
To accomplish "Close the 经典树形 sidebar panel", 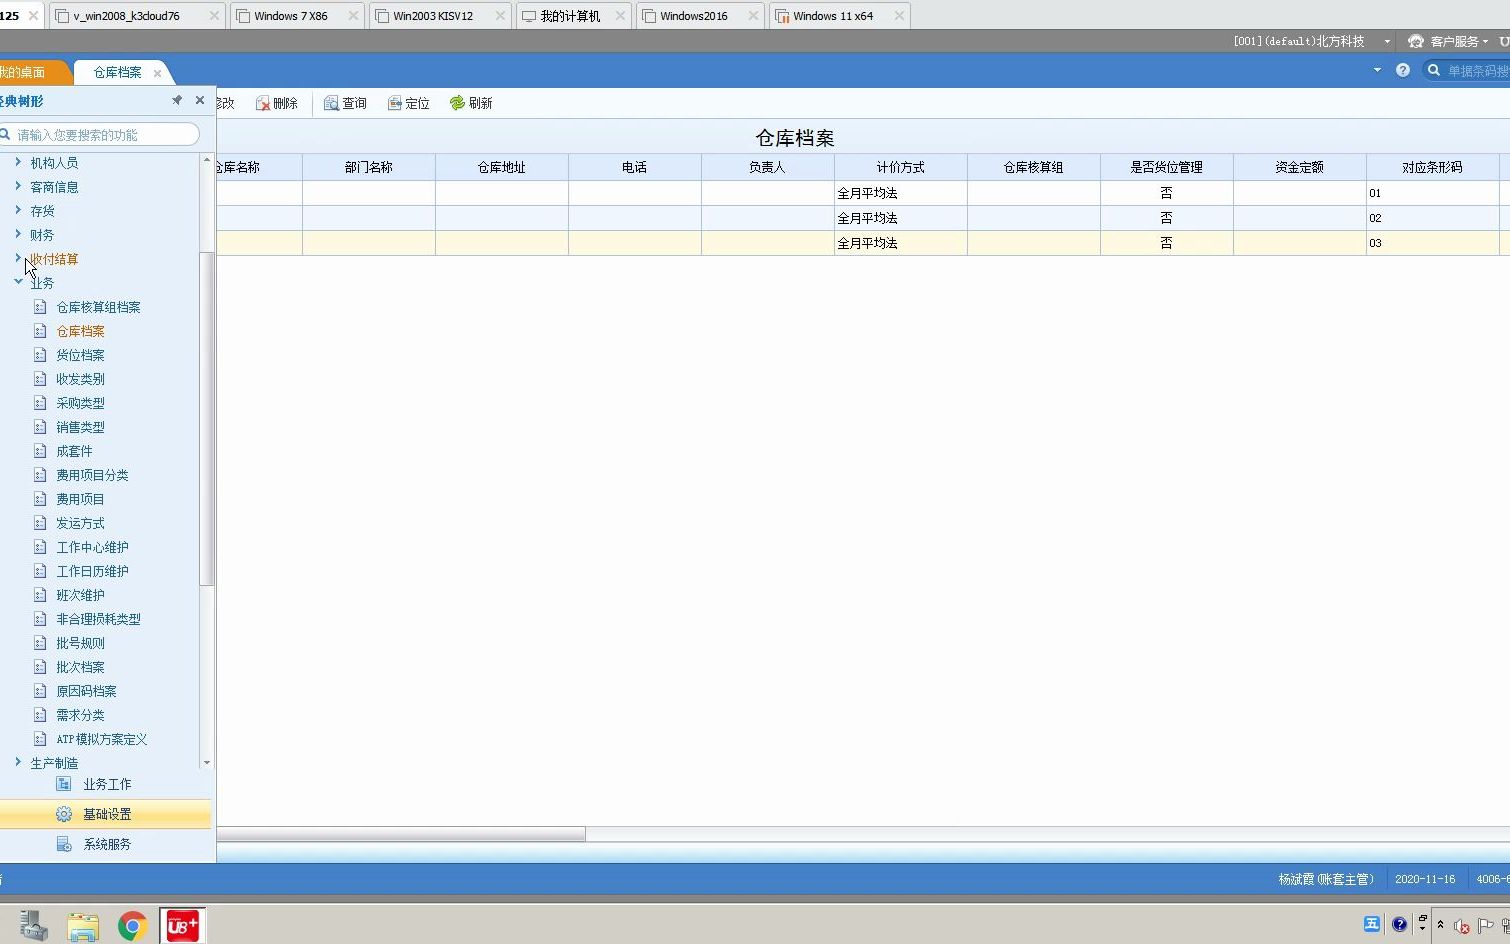I will [200, 100].
